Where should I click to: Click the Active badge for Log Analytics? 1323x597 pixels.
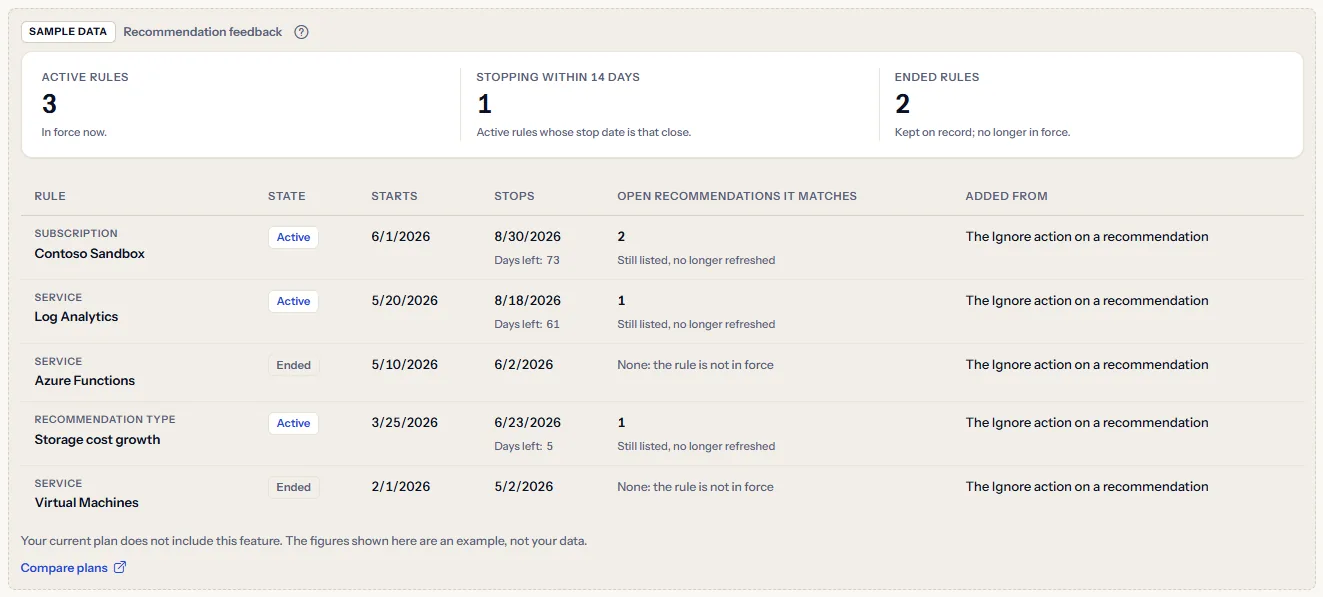coord(293,302)
